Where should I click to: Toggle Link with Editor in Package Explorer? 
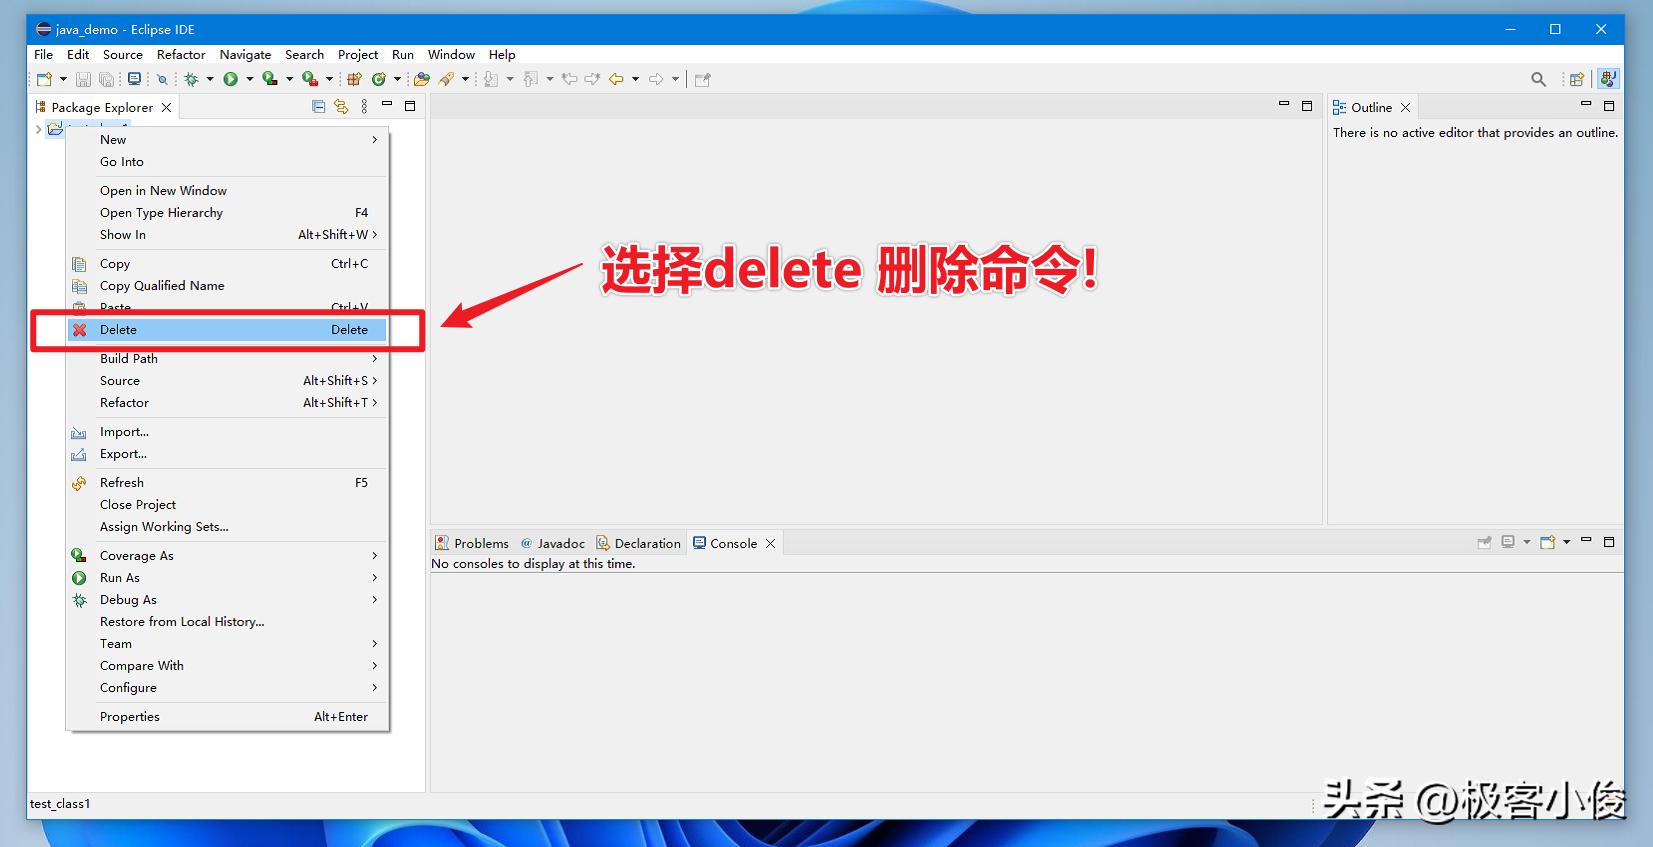pos(341,106)
